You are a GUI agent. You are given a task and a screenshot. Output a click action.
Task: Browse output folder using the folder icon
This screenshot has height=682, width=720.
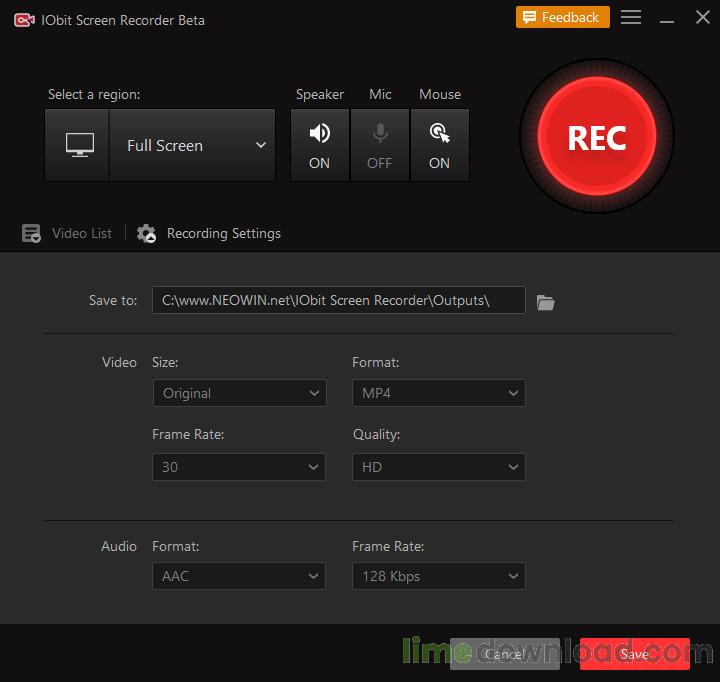(545, 301)
